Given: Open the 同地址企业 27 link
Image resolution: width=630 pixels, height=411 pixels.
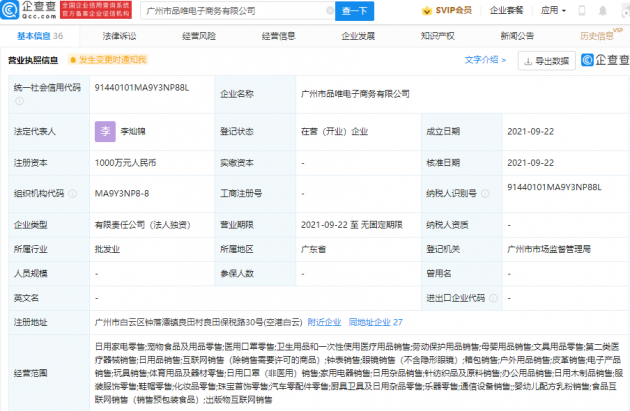Looking at the screenshot, I should [x=375, y=322].
